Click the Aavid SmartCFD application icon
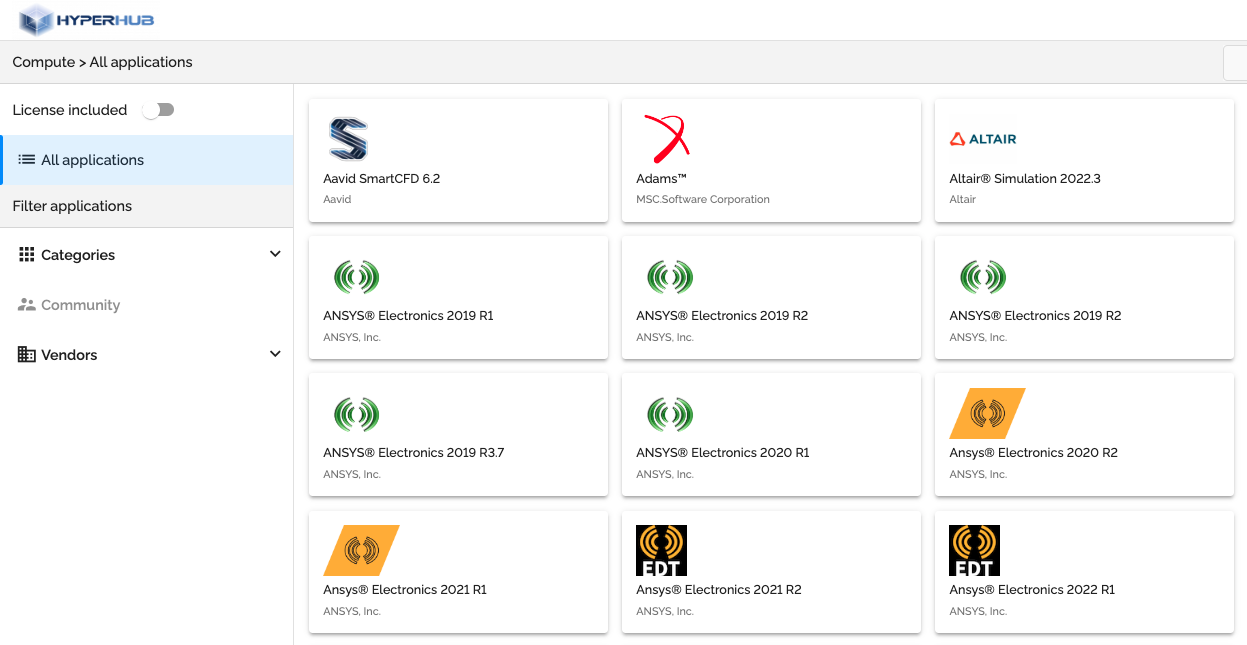 point(349,138)
